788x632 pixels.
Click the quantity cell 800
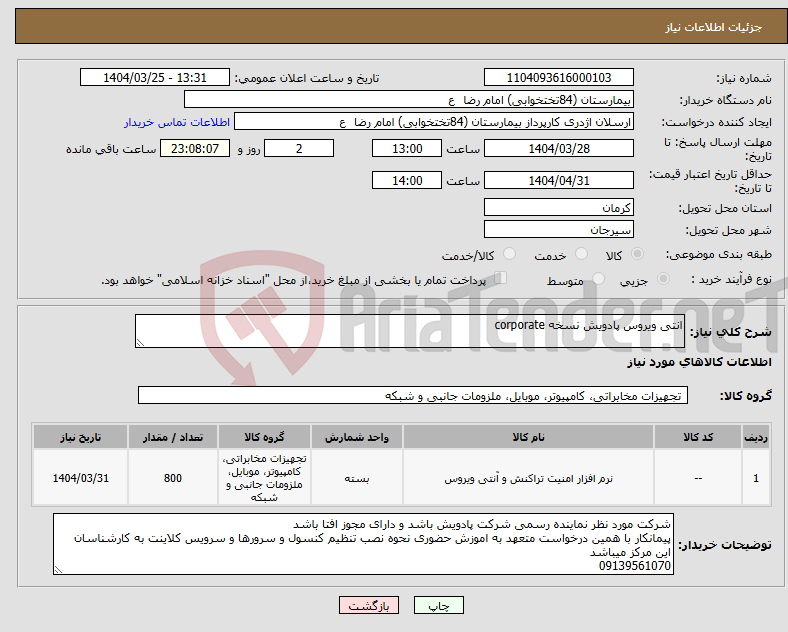point(172,478)
